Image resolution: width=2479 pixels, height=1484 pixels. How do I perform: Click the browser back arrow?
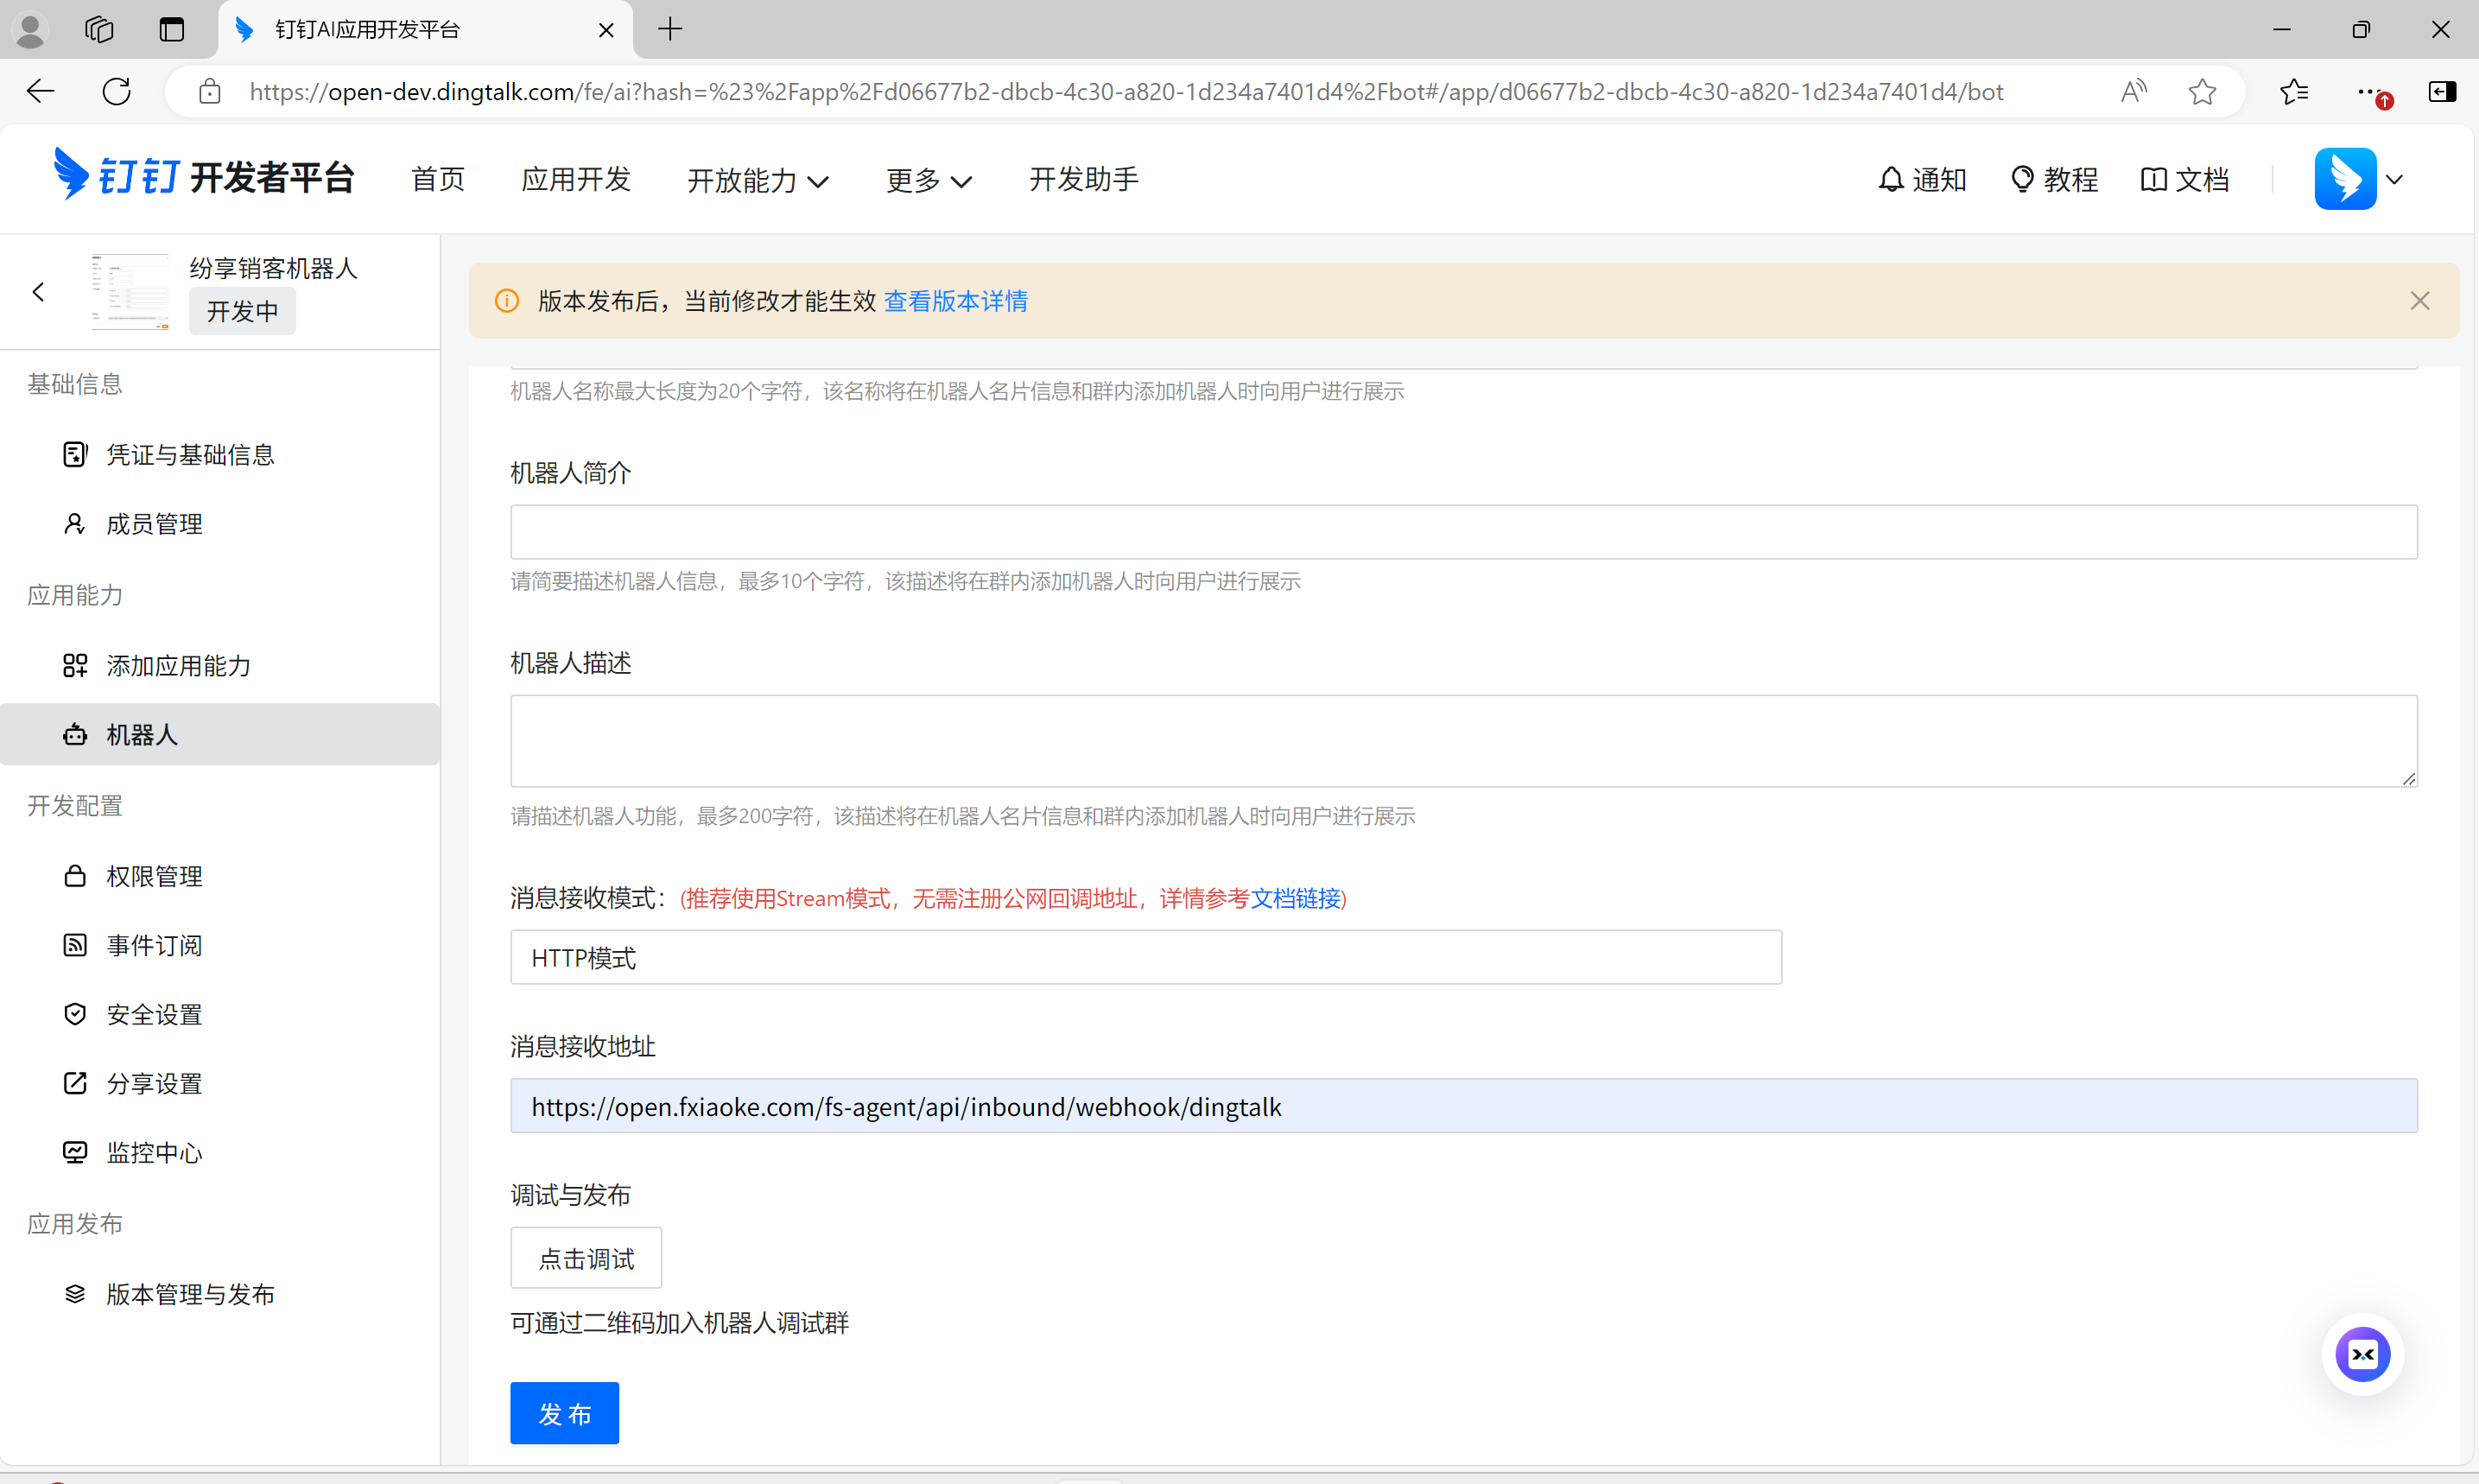tap(40, 92)
